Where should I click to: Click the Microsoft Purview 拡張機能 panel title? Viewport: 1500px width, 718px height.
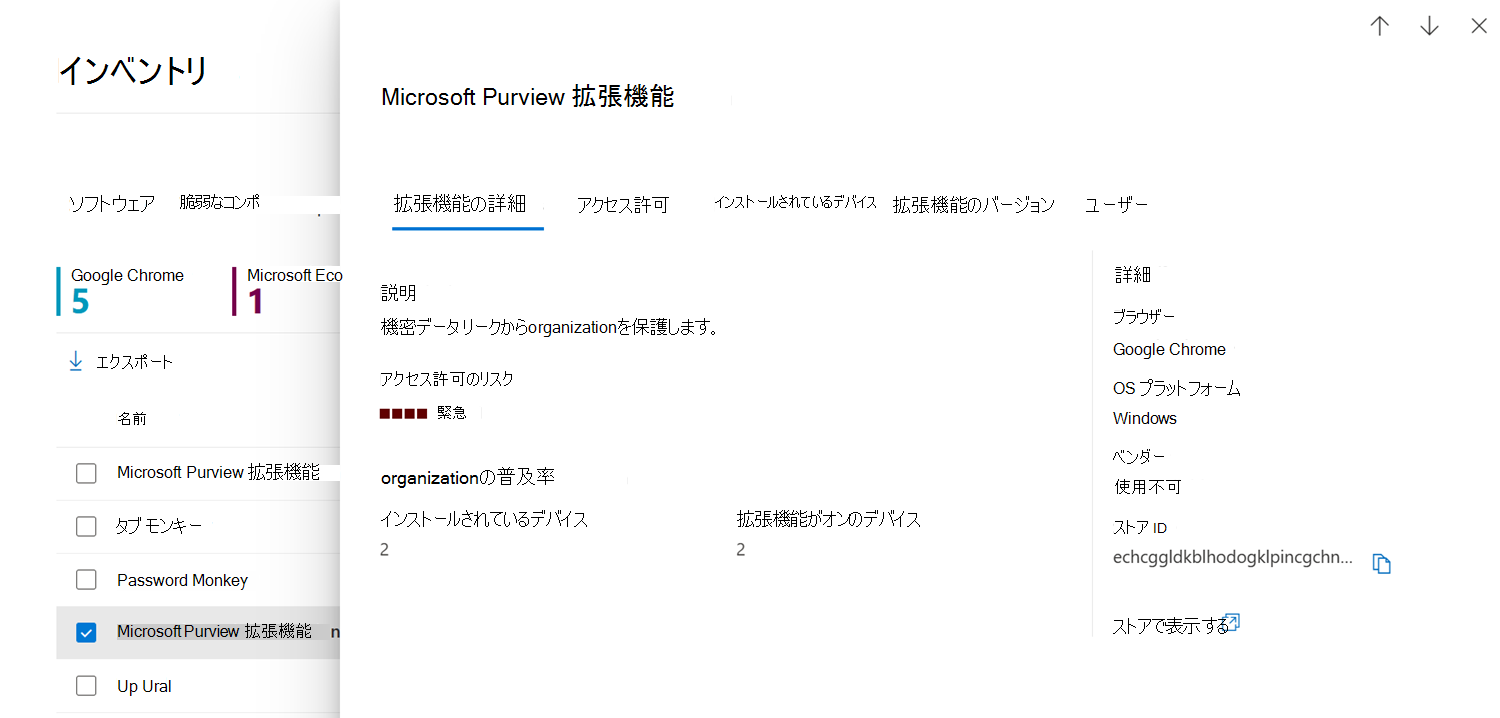(528, 96)
